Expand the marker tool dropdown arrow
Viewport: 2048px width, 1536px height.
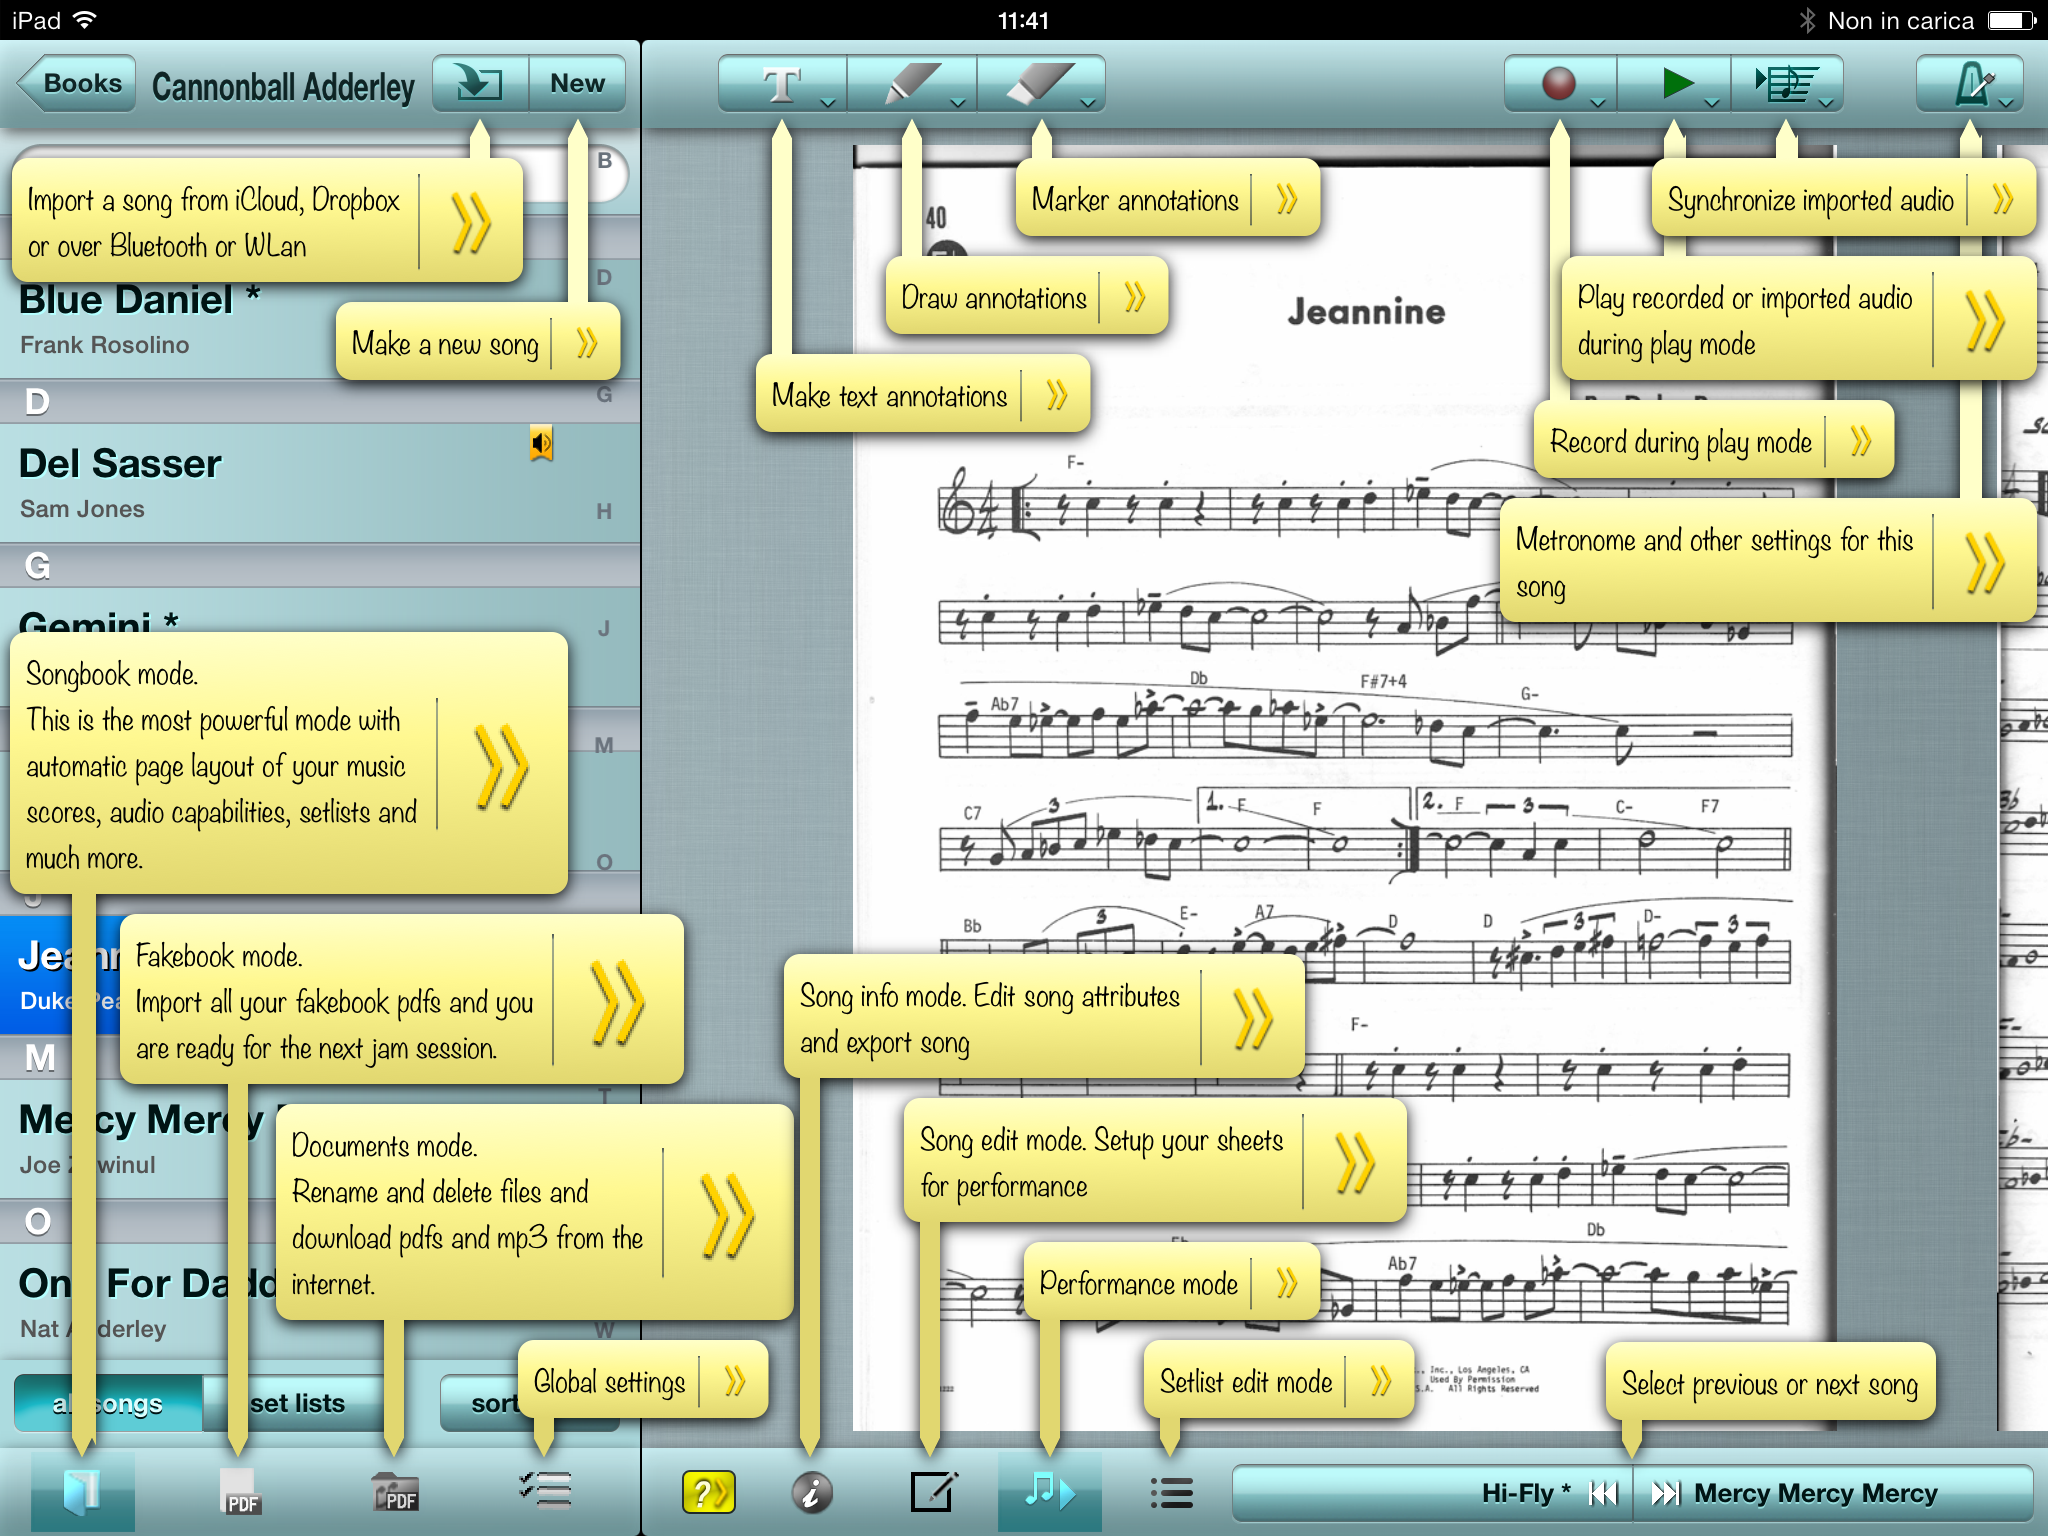pyautogui.click(x=1087, y=102)
